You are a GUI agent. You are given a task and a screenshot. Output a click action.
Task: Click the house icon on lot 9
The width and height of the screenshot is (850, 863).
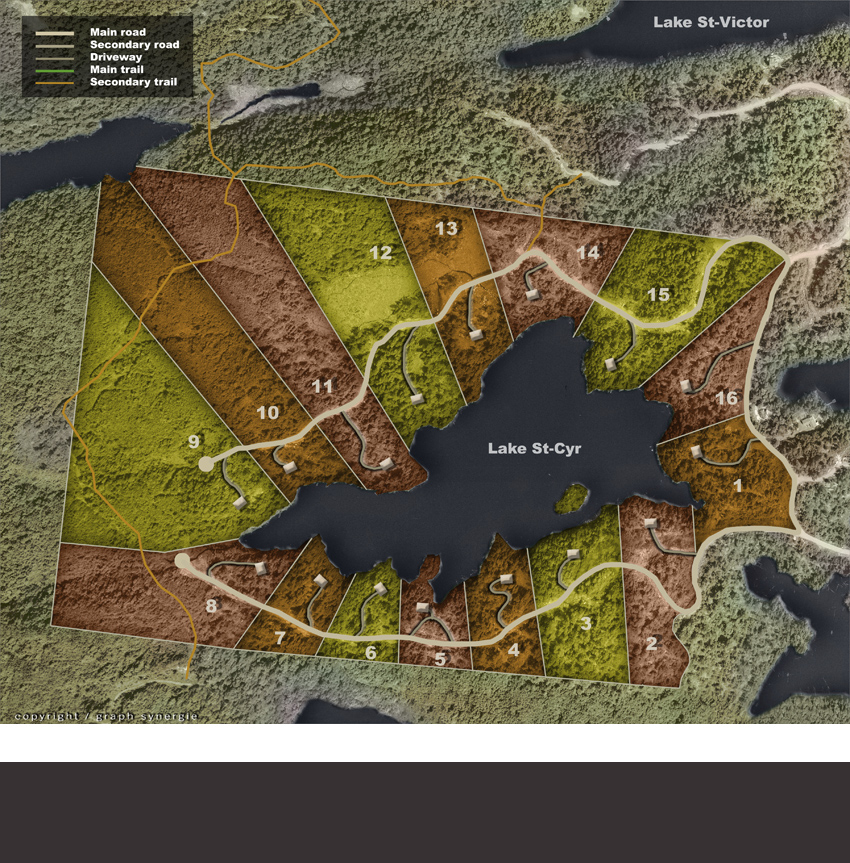tap(239, 502)
